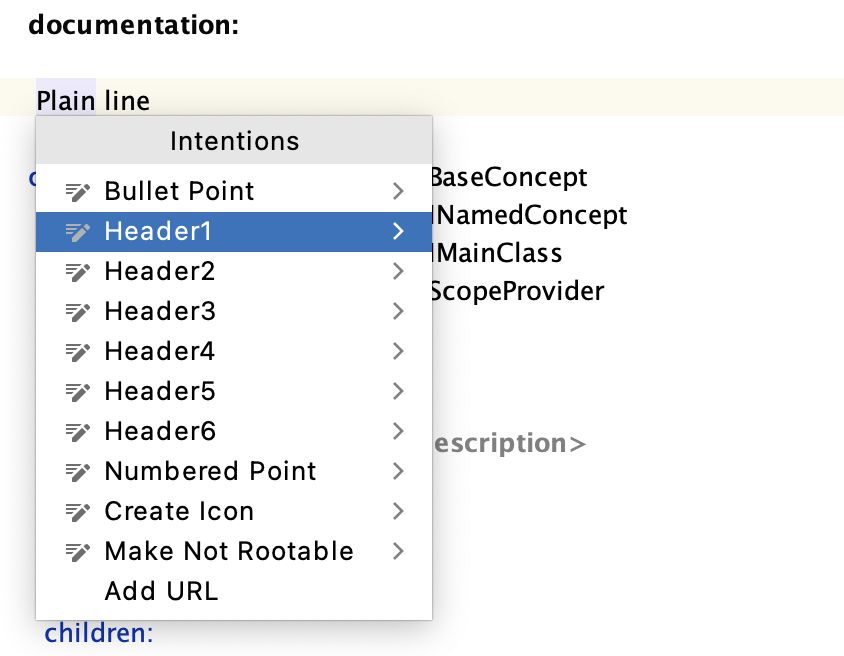Click the pencil icon beside Header1
This screenshot has height=656, width=844.
79,231
